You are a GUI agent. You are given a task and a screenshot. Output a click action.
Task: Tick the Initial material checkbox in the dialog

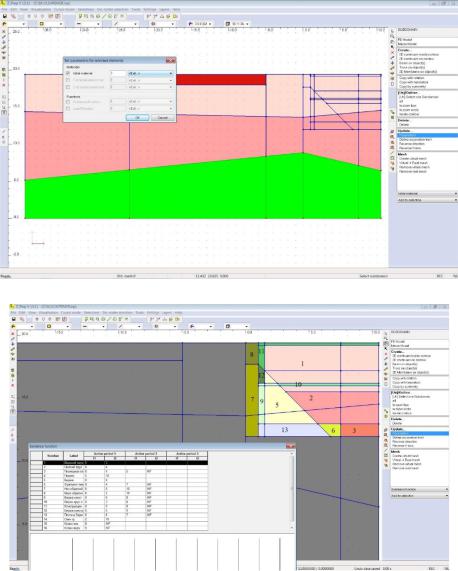pos(68,74)
